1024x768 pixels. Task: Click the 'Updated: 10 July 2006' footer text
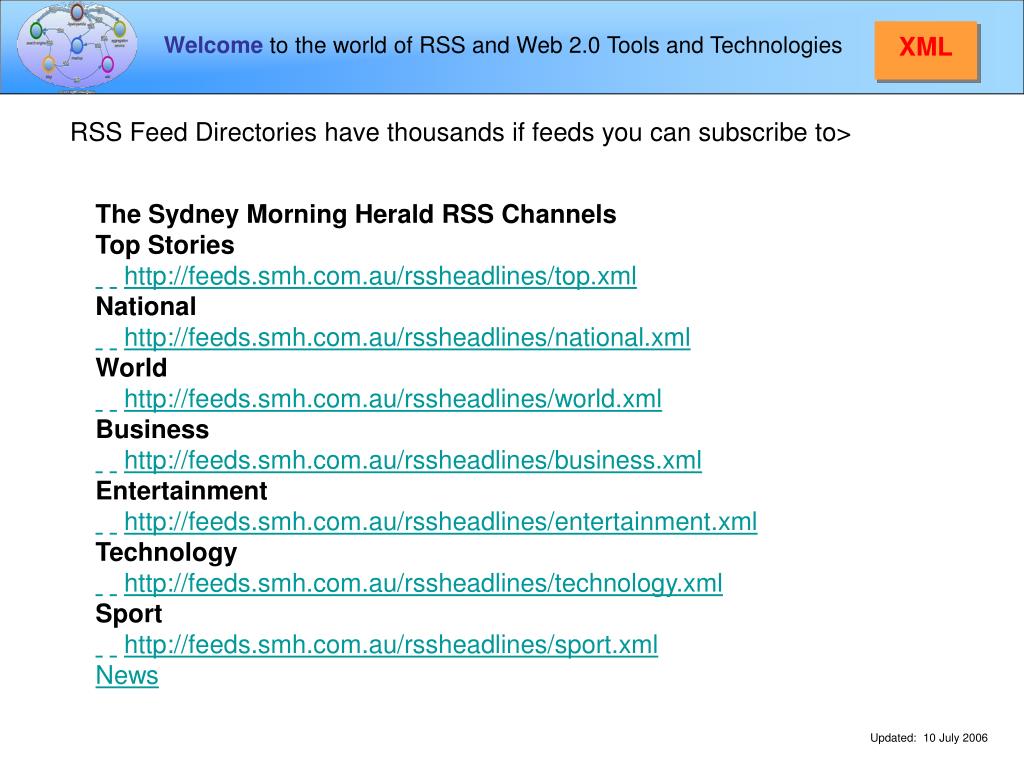[929, 738]
